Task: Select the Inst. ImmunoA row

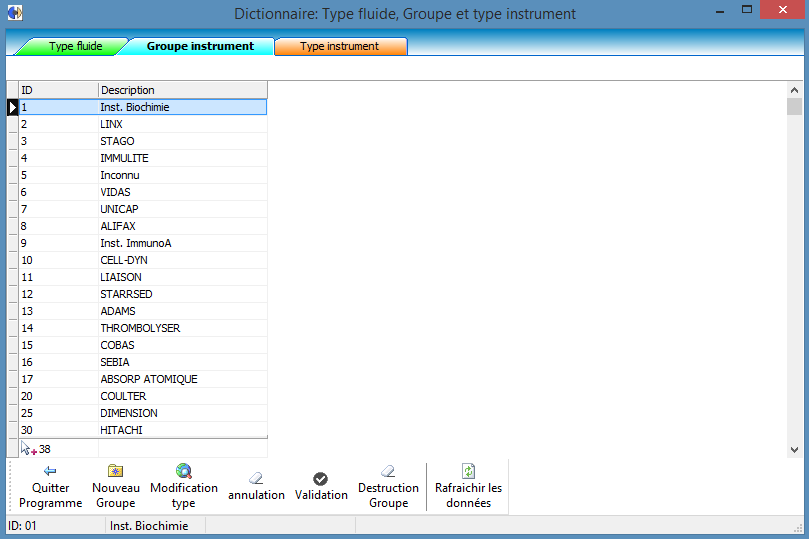Action: [x=143, y=243]
